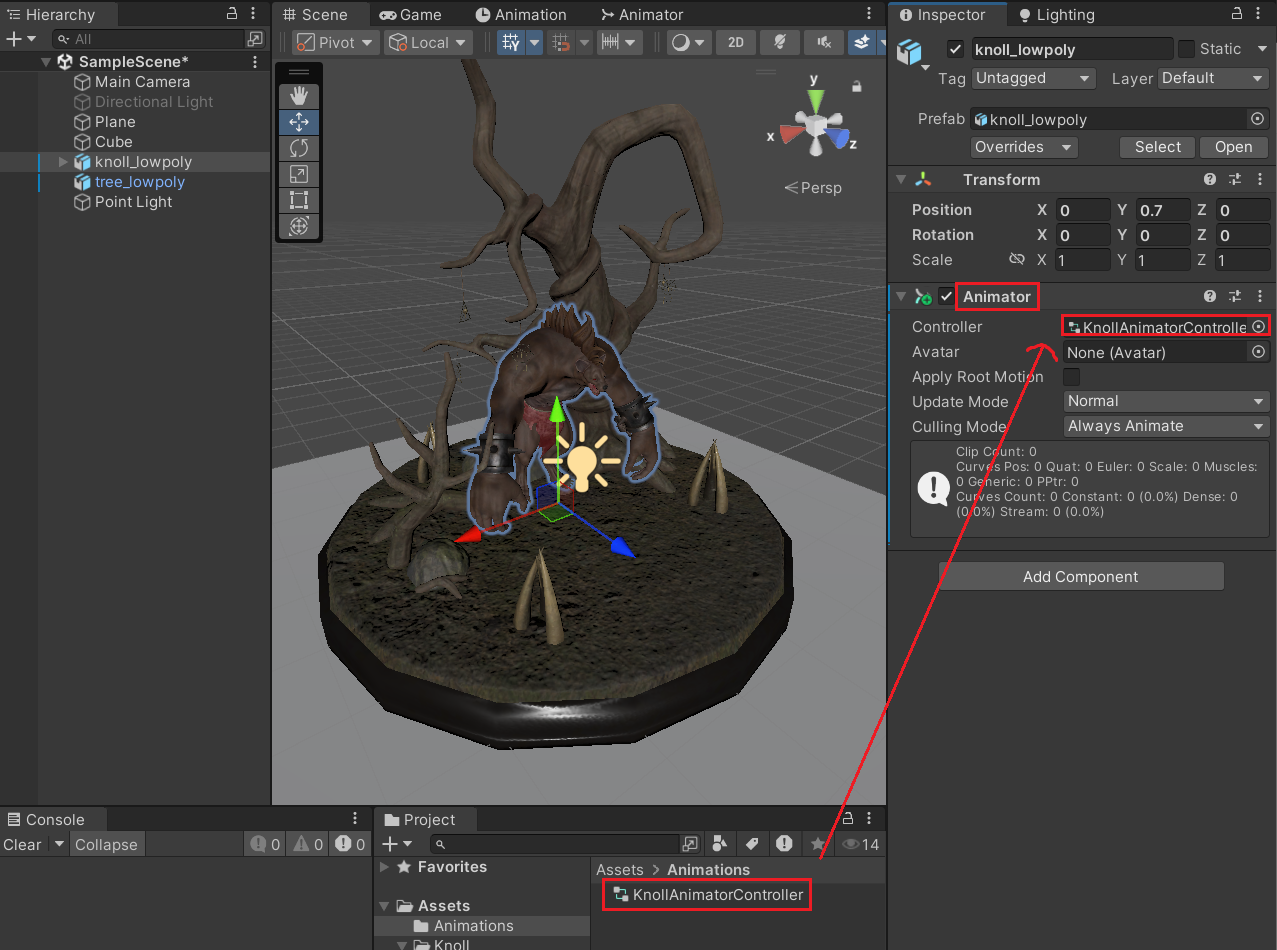Toggle grid snapping magnet icon
Screen dimensions: 1277x950
(x=562, y=43)
